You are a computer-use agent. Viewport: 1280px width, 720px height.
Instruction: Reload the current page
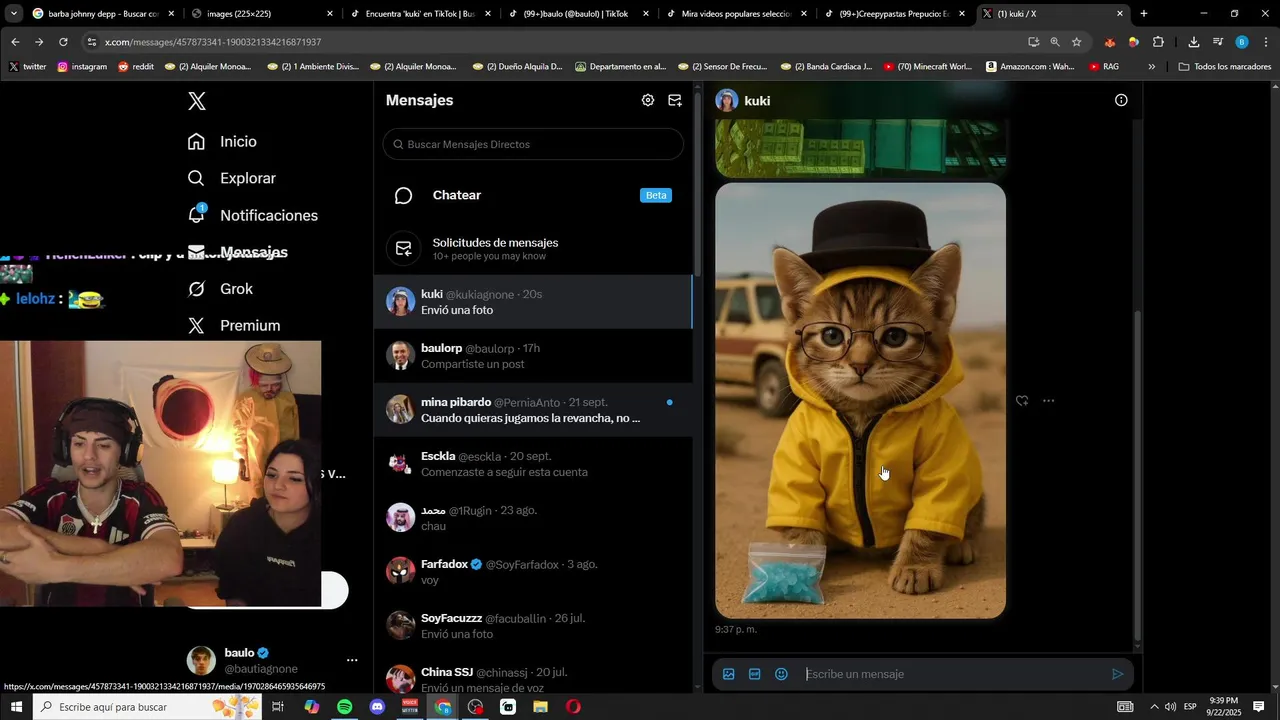coord(63,42)
